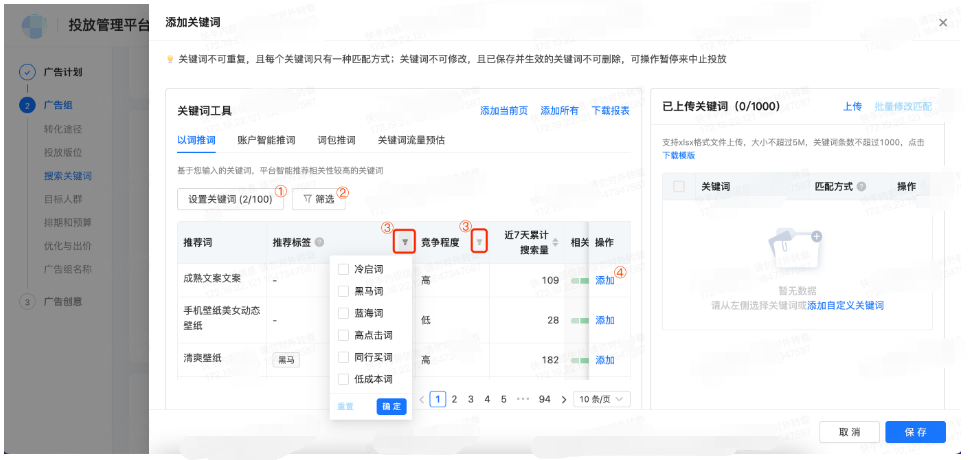Click the search volume value 182
This screenshot has height=460, width=970.
[x=551, y=360]
